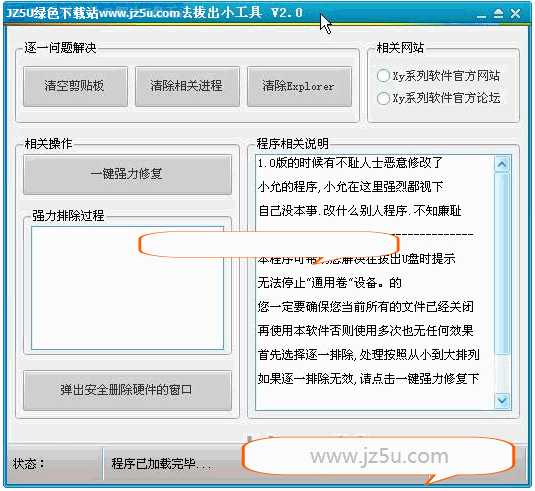
Task: Click the scroll-down arrow in 程序相关说明
Action: point(502,401)
